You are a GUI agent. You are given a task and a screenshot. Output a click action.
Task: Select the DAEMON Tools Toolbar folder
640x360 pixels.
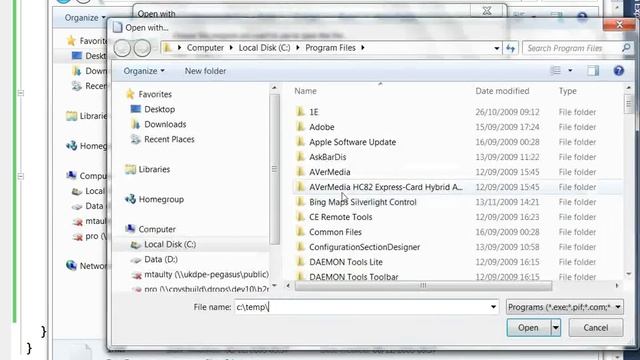point(353,277)
